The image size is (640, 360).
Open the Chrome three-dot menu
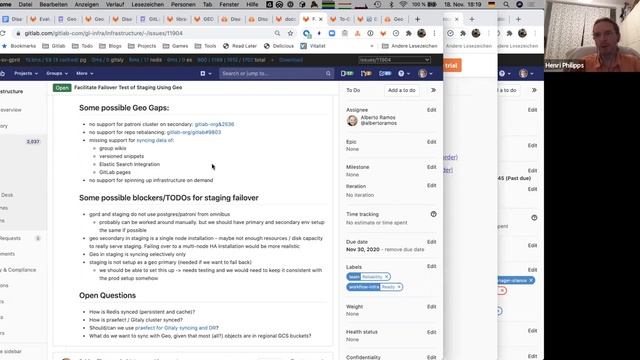434,33
